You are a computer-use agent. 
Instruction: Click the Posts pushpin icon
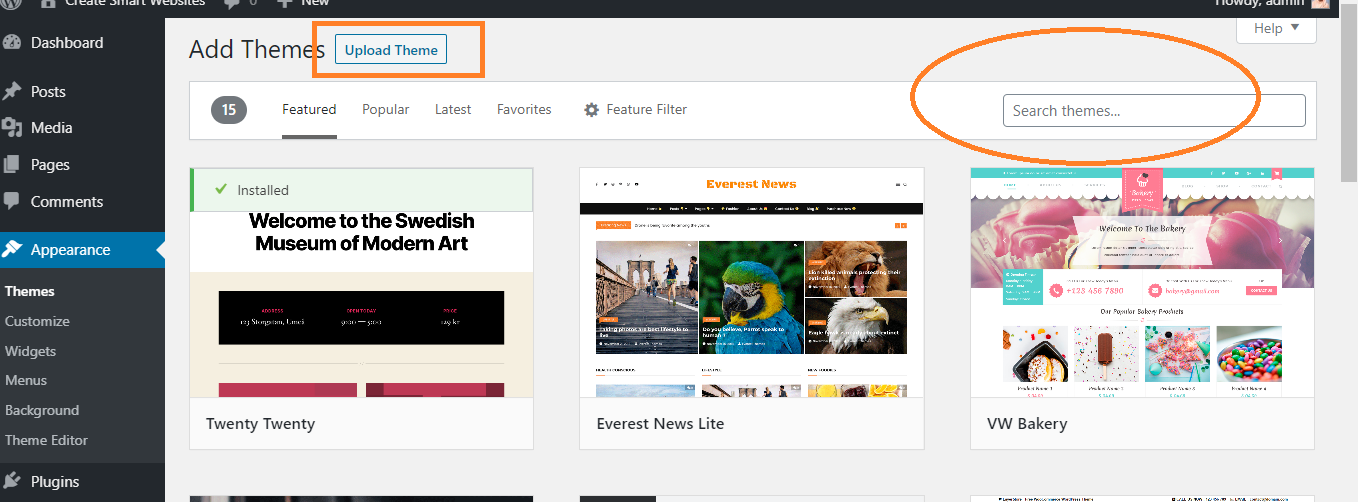pyautogui.click(x=12, y=91)
